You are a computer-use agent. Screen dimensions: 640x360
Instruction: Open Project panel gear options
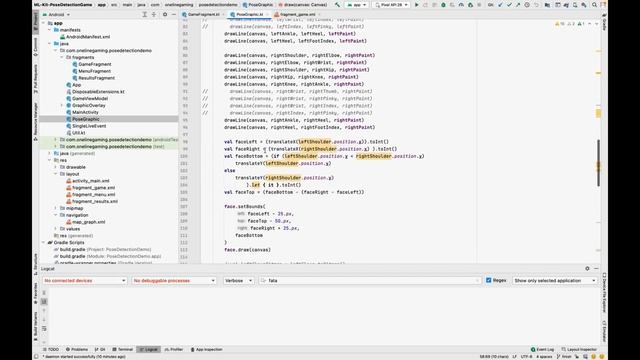pyautogui.click(x=165, y=14)
